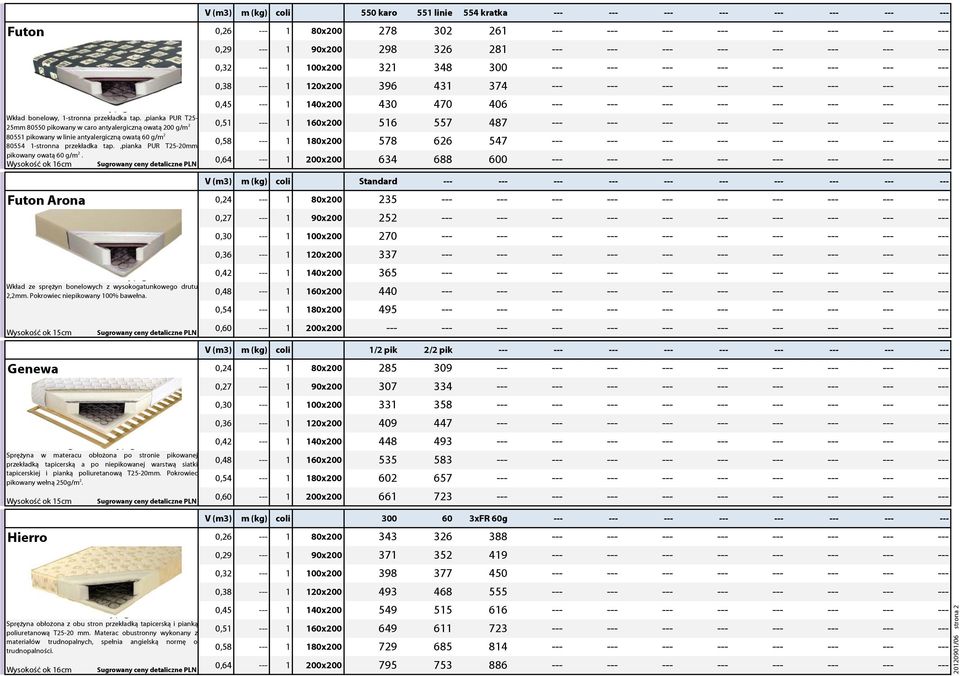Click price 302 in Futon 80x200 row
This screenshot has height=676, width=960.
(443, 31)
